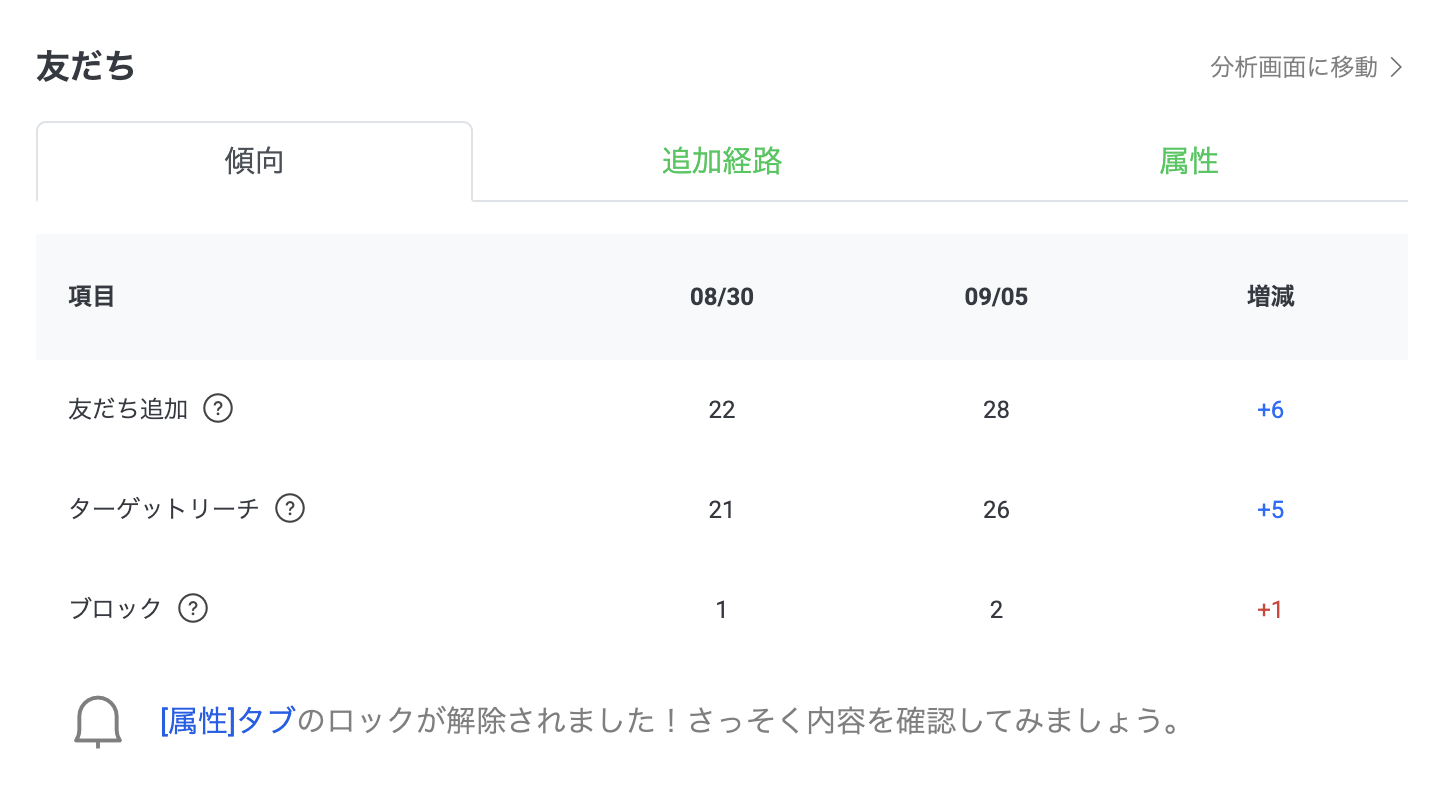Click the red +1 block increase

click(1270, 610)
